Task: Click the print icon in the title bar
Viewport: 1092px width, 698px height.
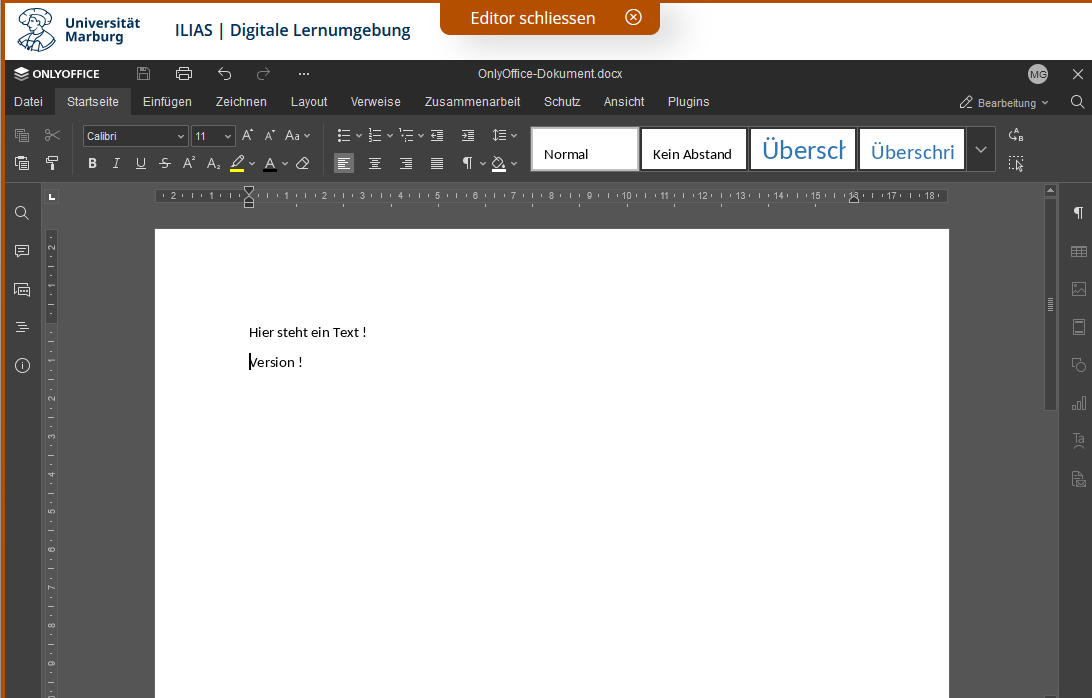Action: click(x=184, y=74)
